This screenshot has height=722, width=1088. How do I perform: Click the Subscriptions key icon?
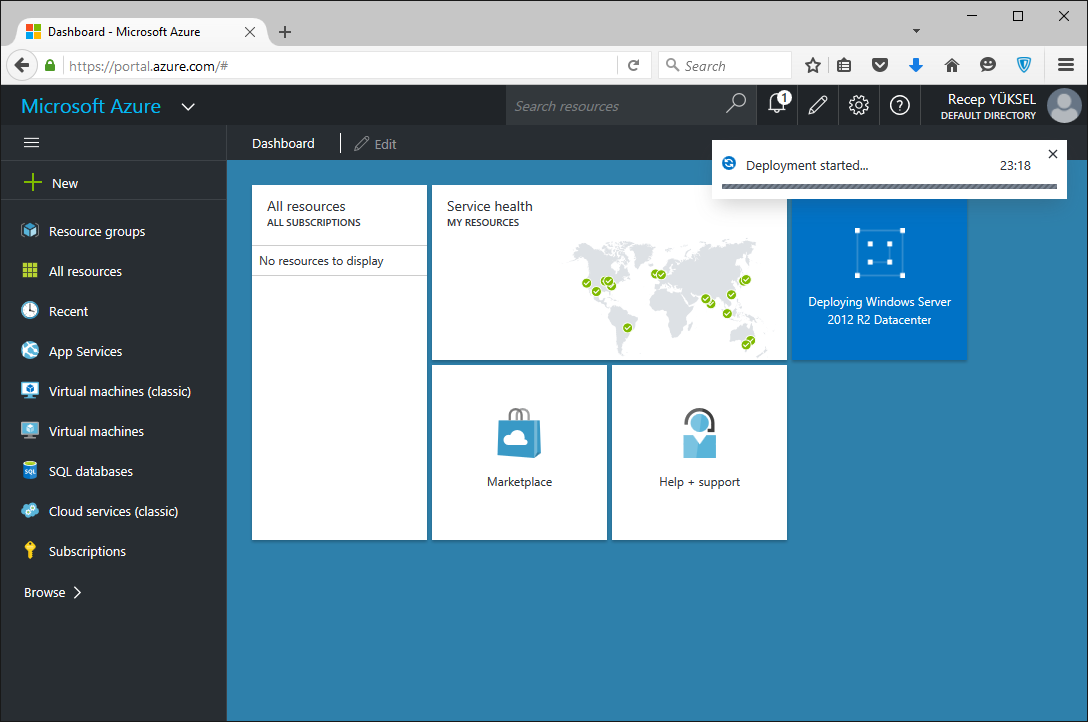tap(30, 550)
